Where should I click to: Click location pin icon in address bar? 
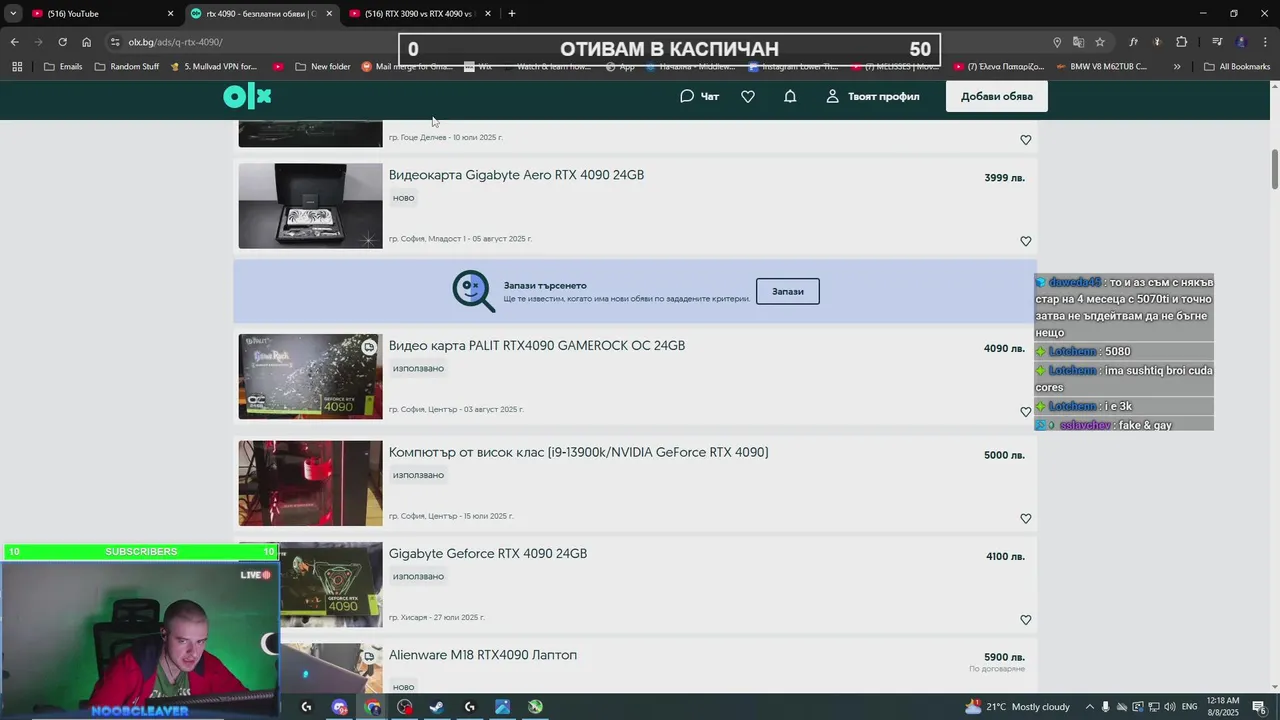pyautogui.click(x=1057, y=42)
